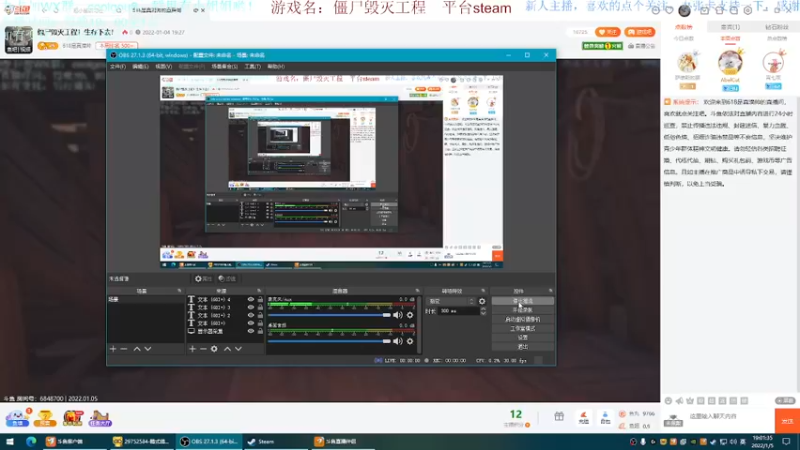Open source properties gear in Sources dock
The width and height of the screenshot is (800, 450).
[214, 349]
